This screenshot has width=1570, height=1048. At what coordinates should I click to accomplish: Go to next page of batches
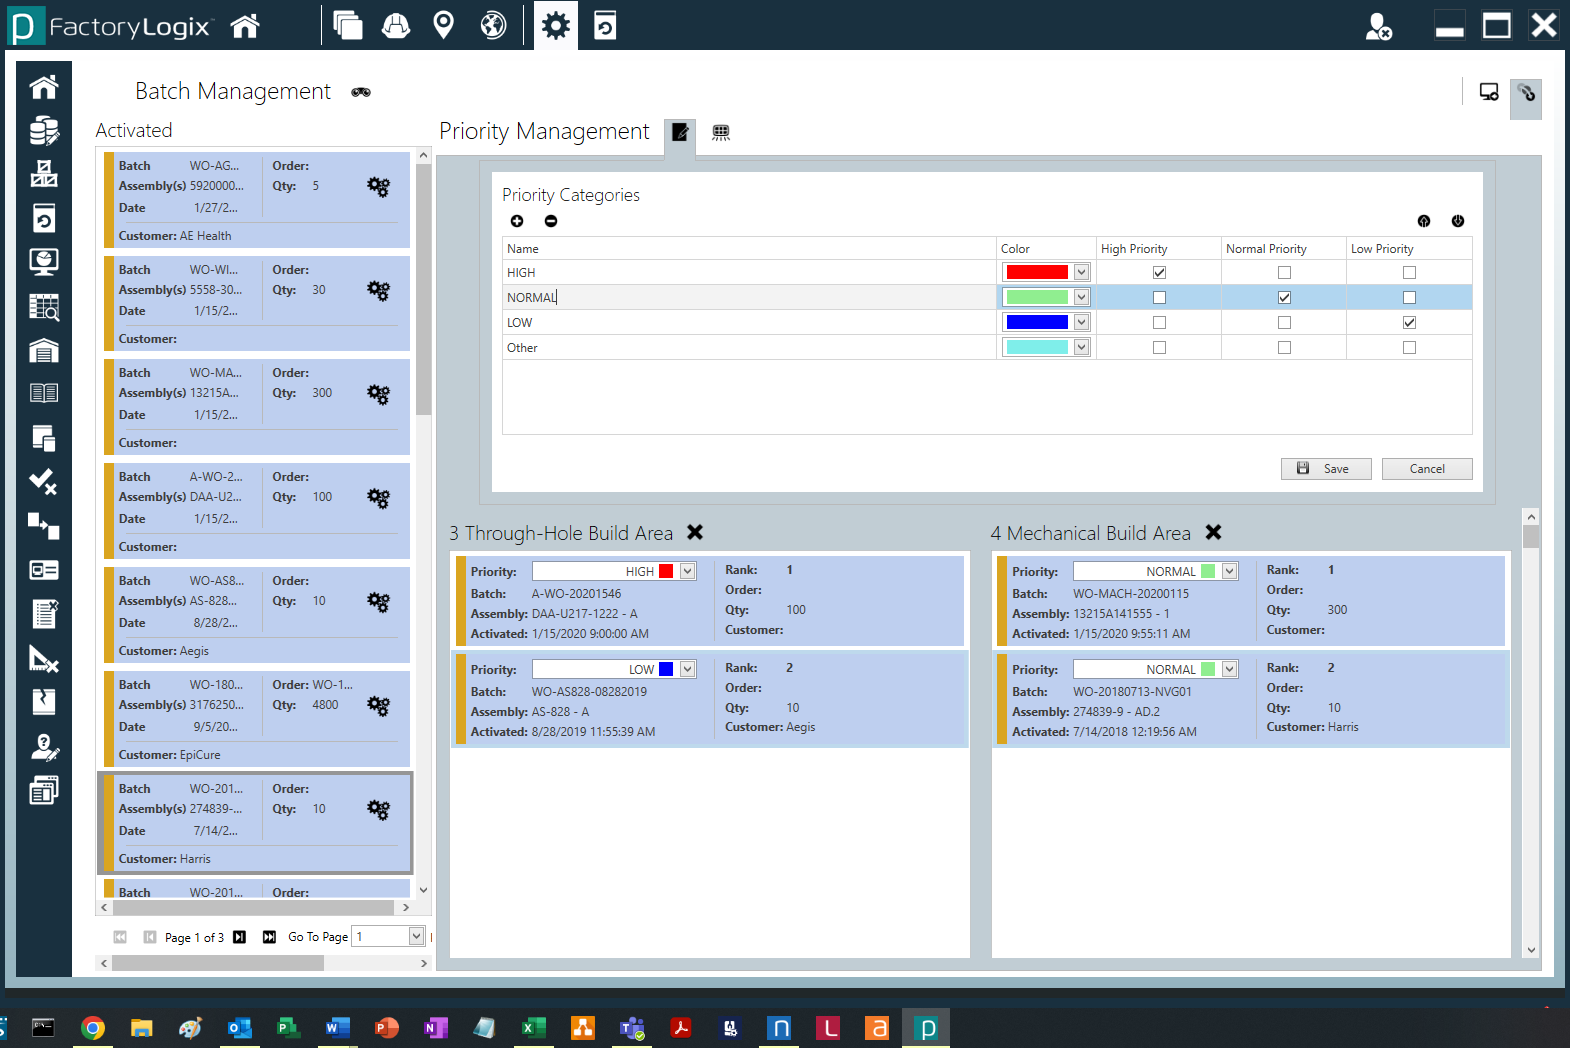(x=240, y=937)
